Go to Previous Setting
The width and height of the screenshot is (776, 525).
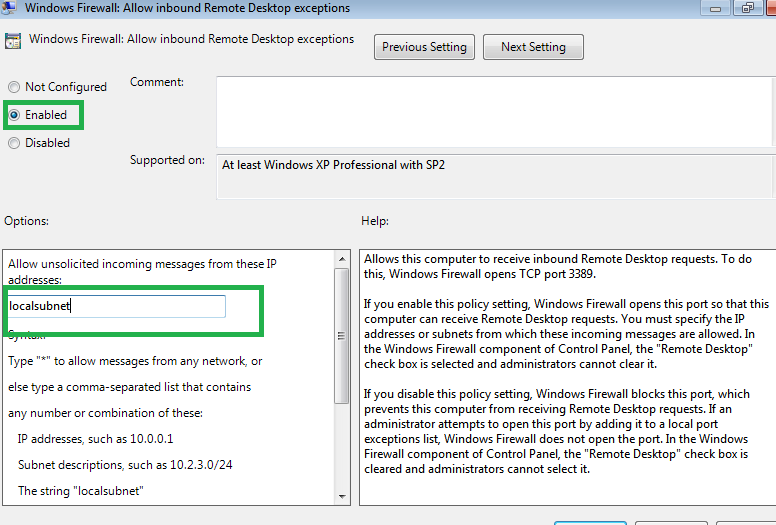pyautogui.click(x=424, y=47)
